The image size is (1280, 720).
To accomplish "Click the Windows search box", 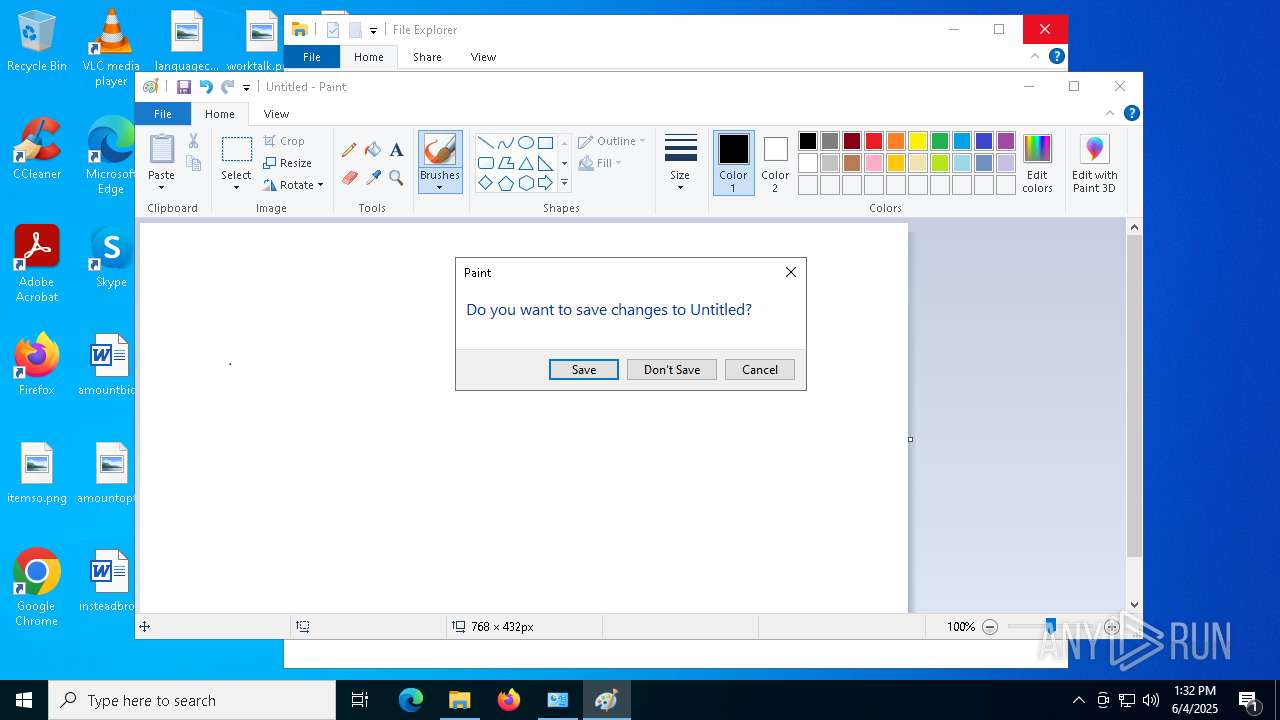I will click(192, 700).
